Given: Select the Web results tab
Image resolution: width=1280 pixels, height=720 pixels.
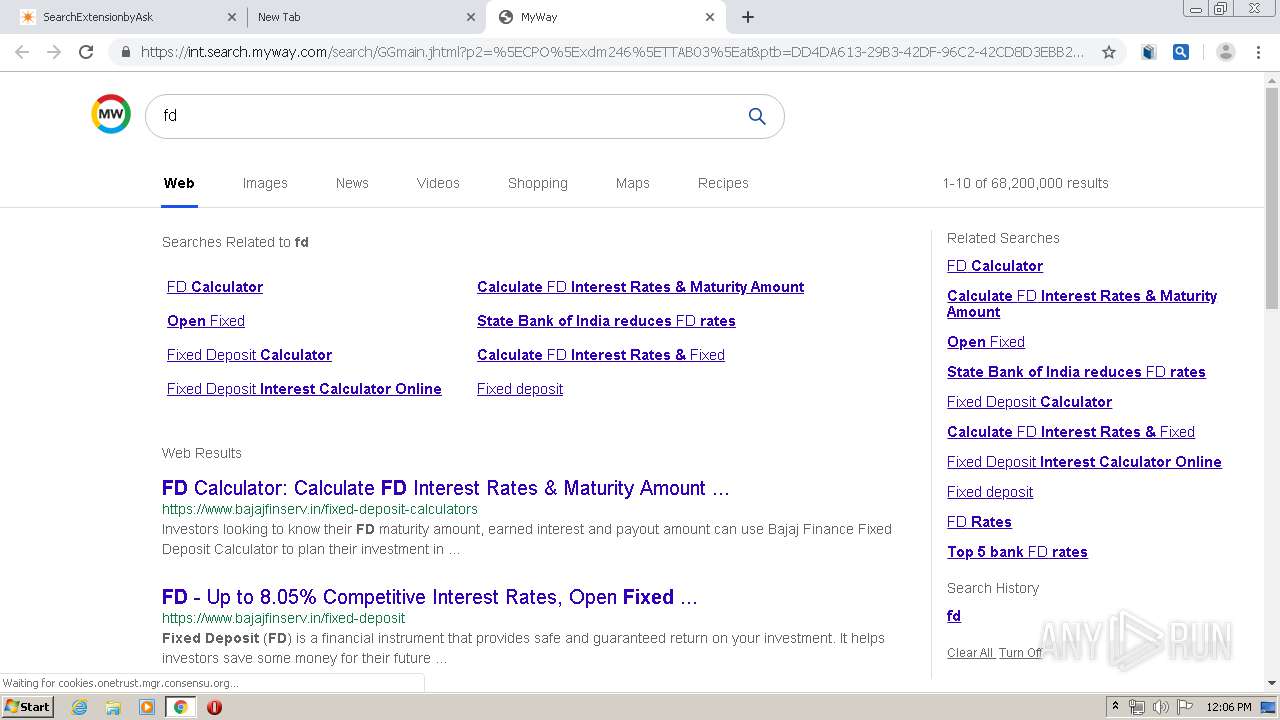Looking at the screenshot, I should coord(179,183).
